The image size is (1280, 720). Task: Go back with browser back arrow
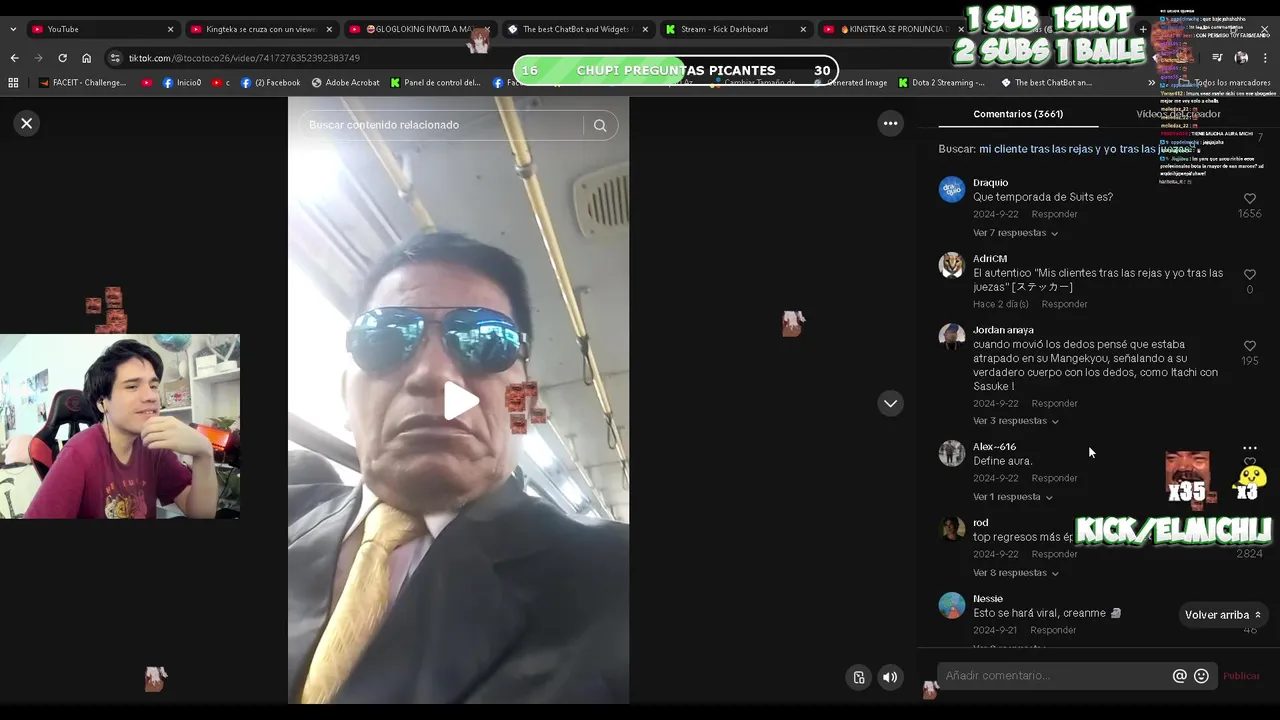point(14,58)
